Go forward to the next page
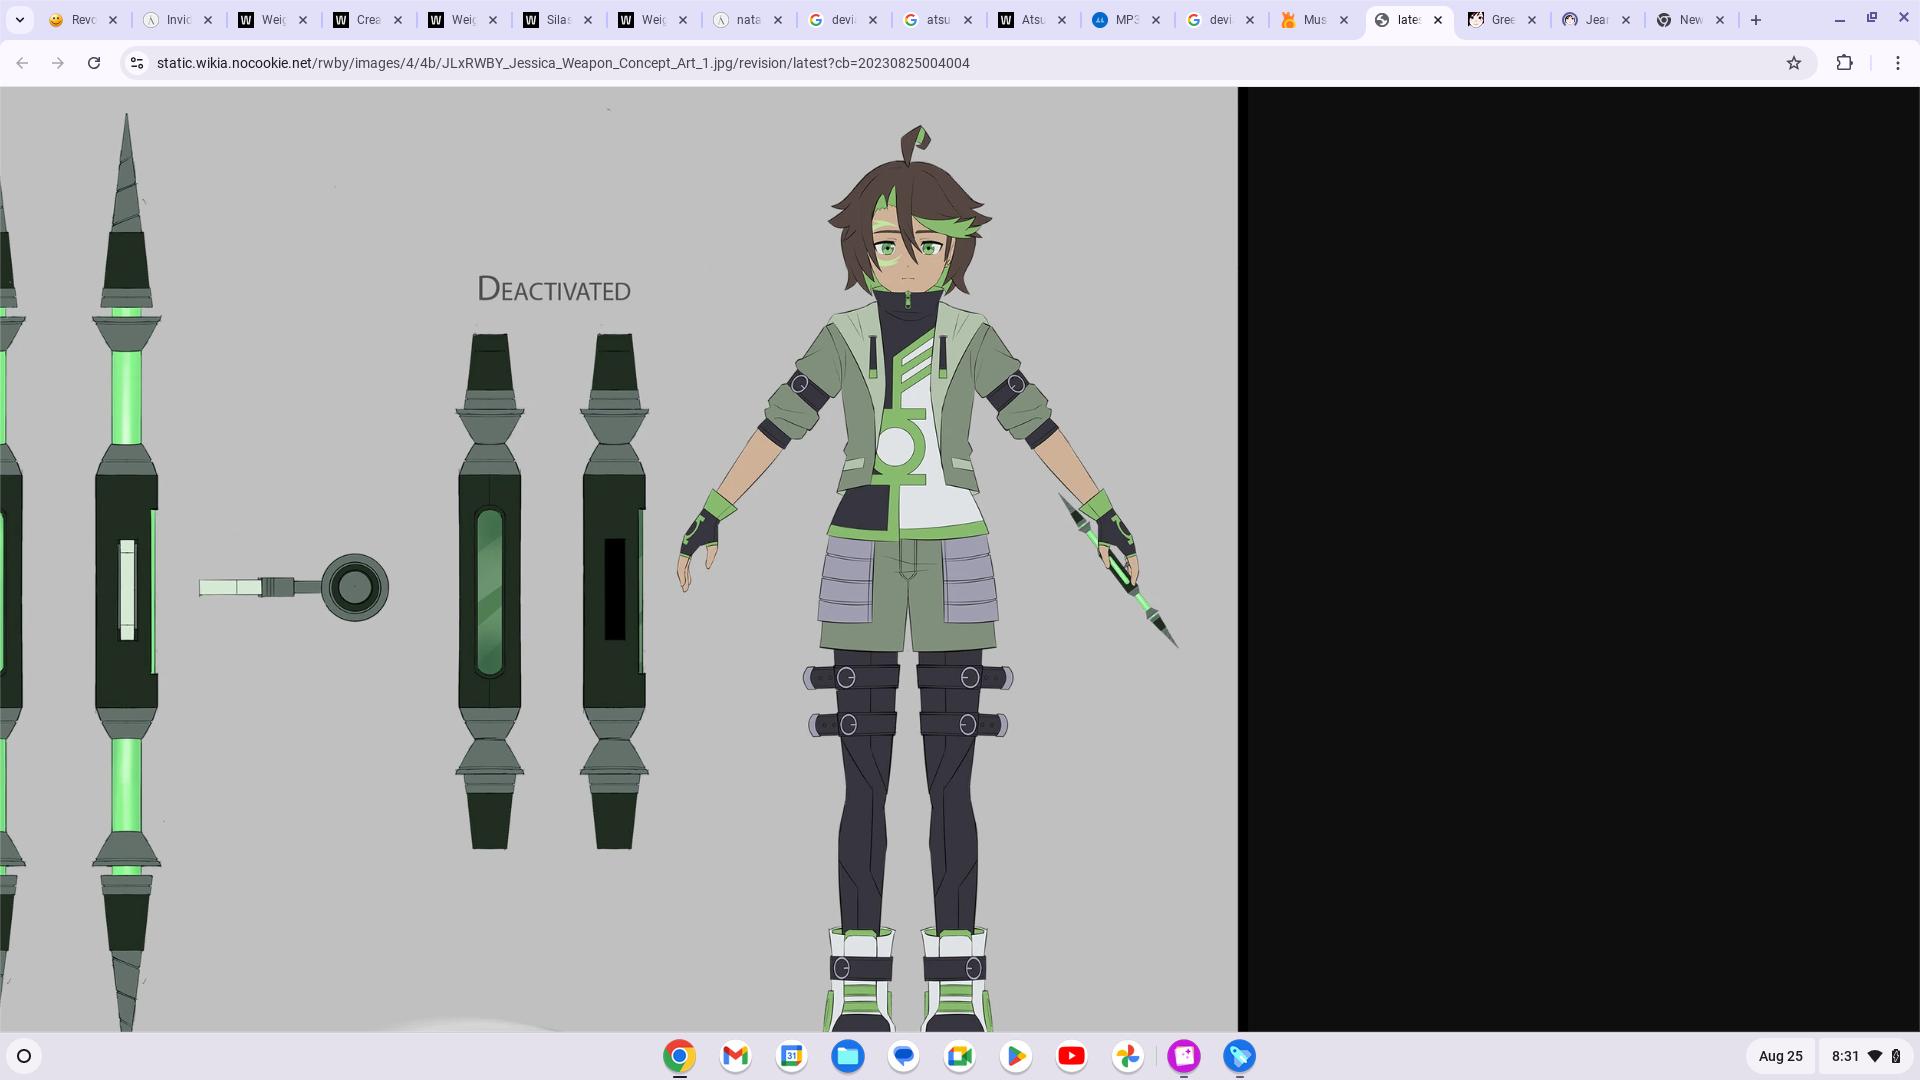The height and width of the screenshot is (1080, 1920). (x=58, y=63)
